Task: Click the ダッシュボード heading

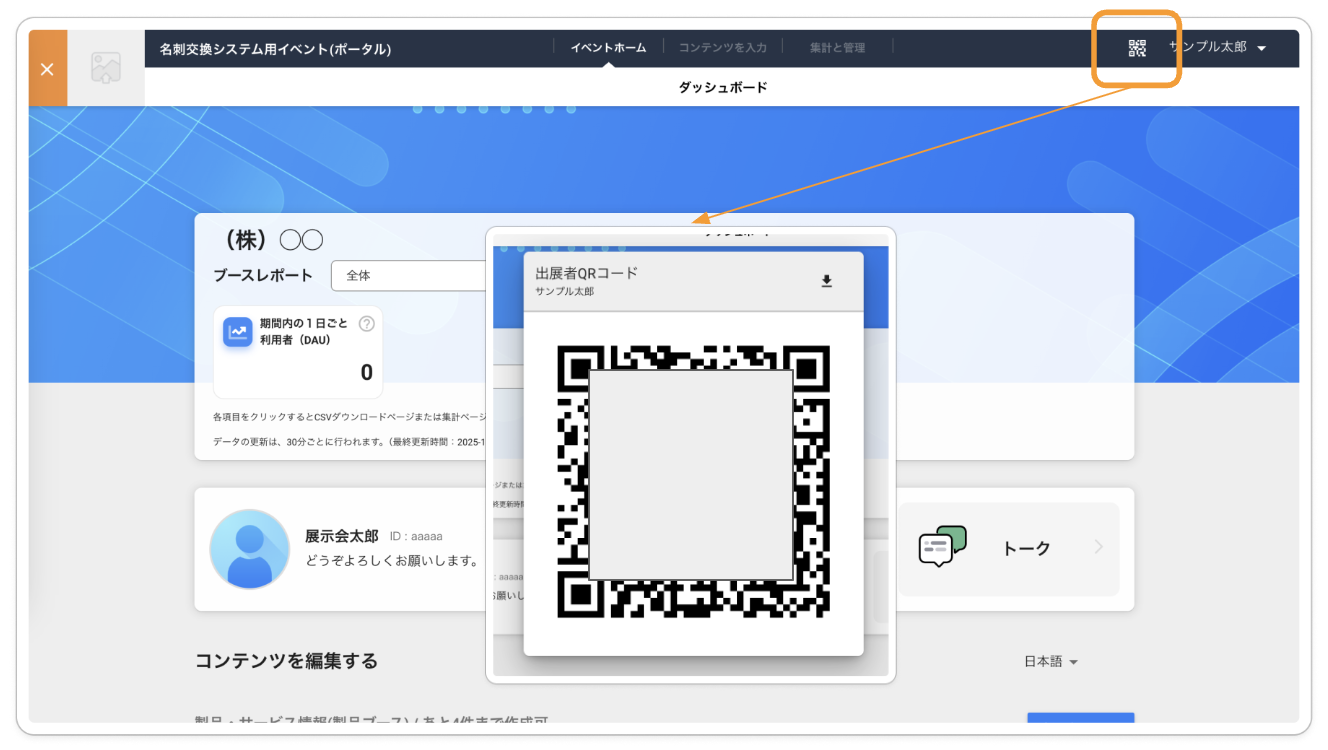Action: (723, 87)
